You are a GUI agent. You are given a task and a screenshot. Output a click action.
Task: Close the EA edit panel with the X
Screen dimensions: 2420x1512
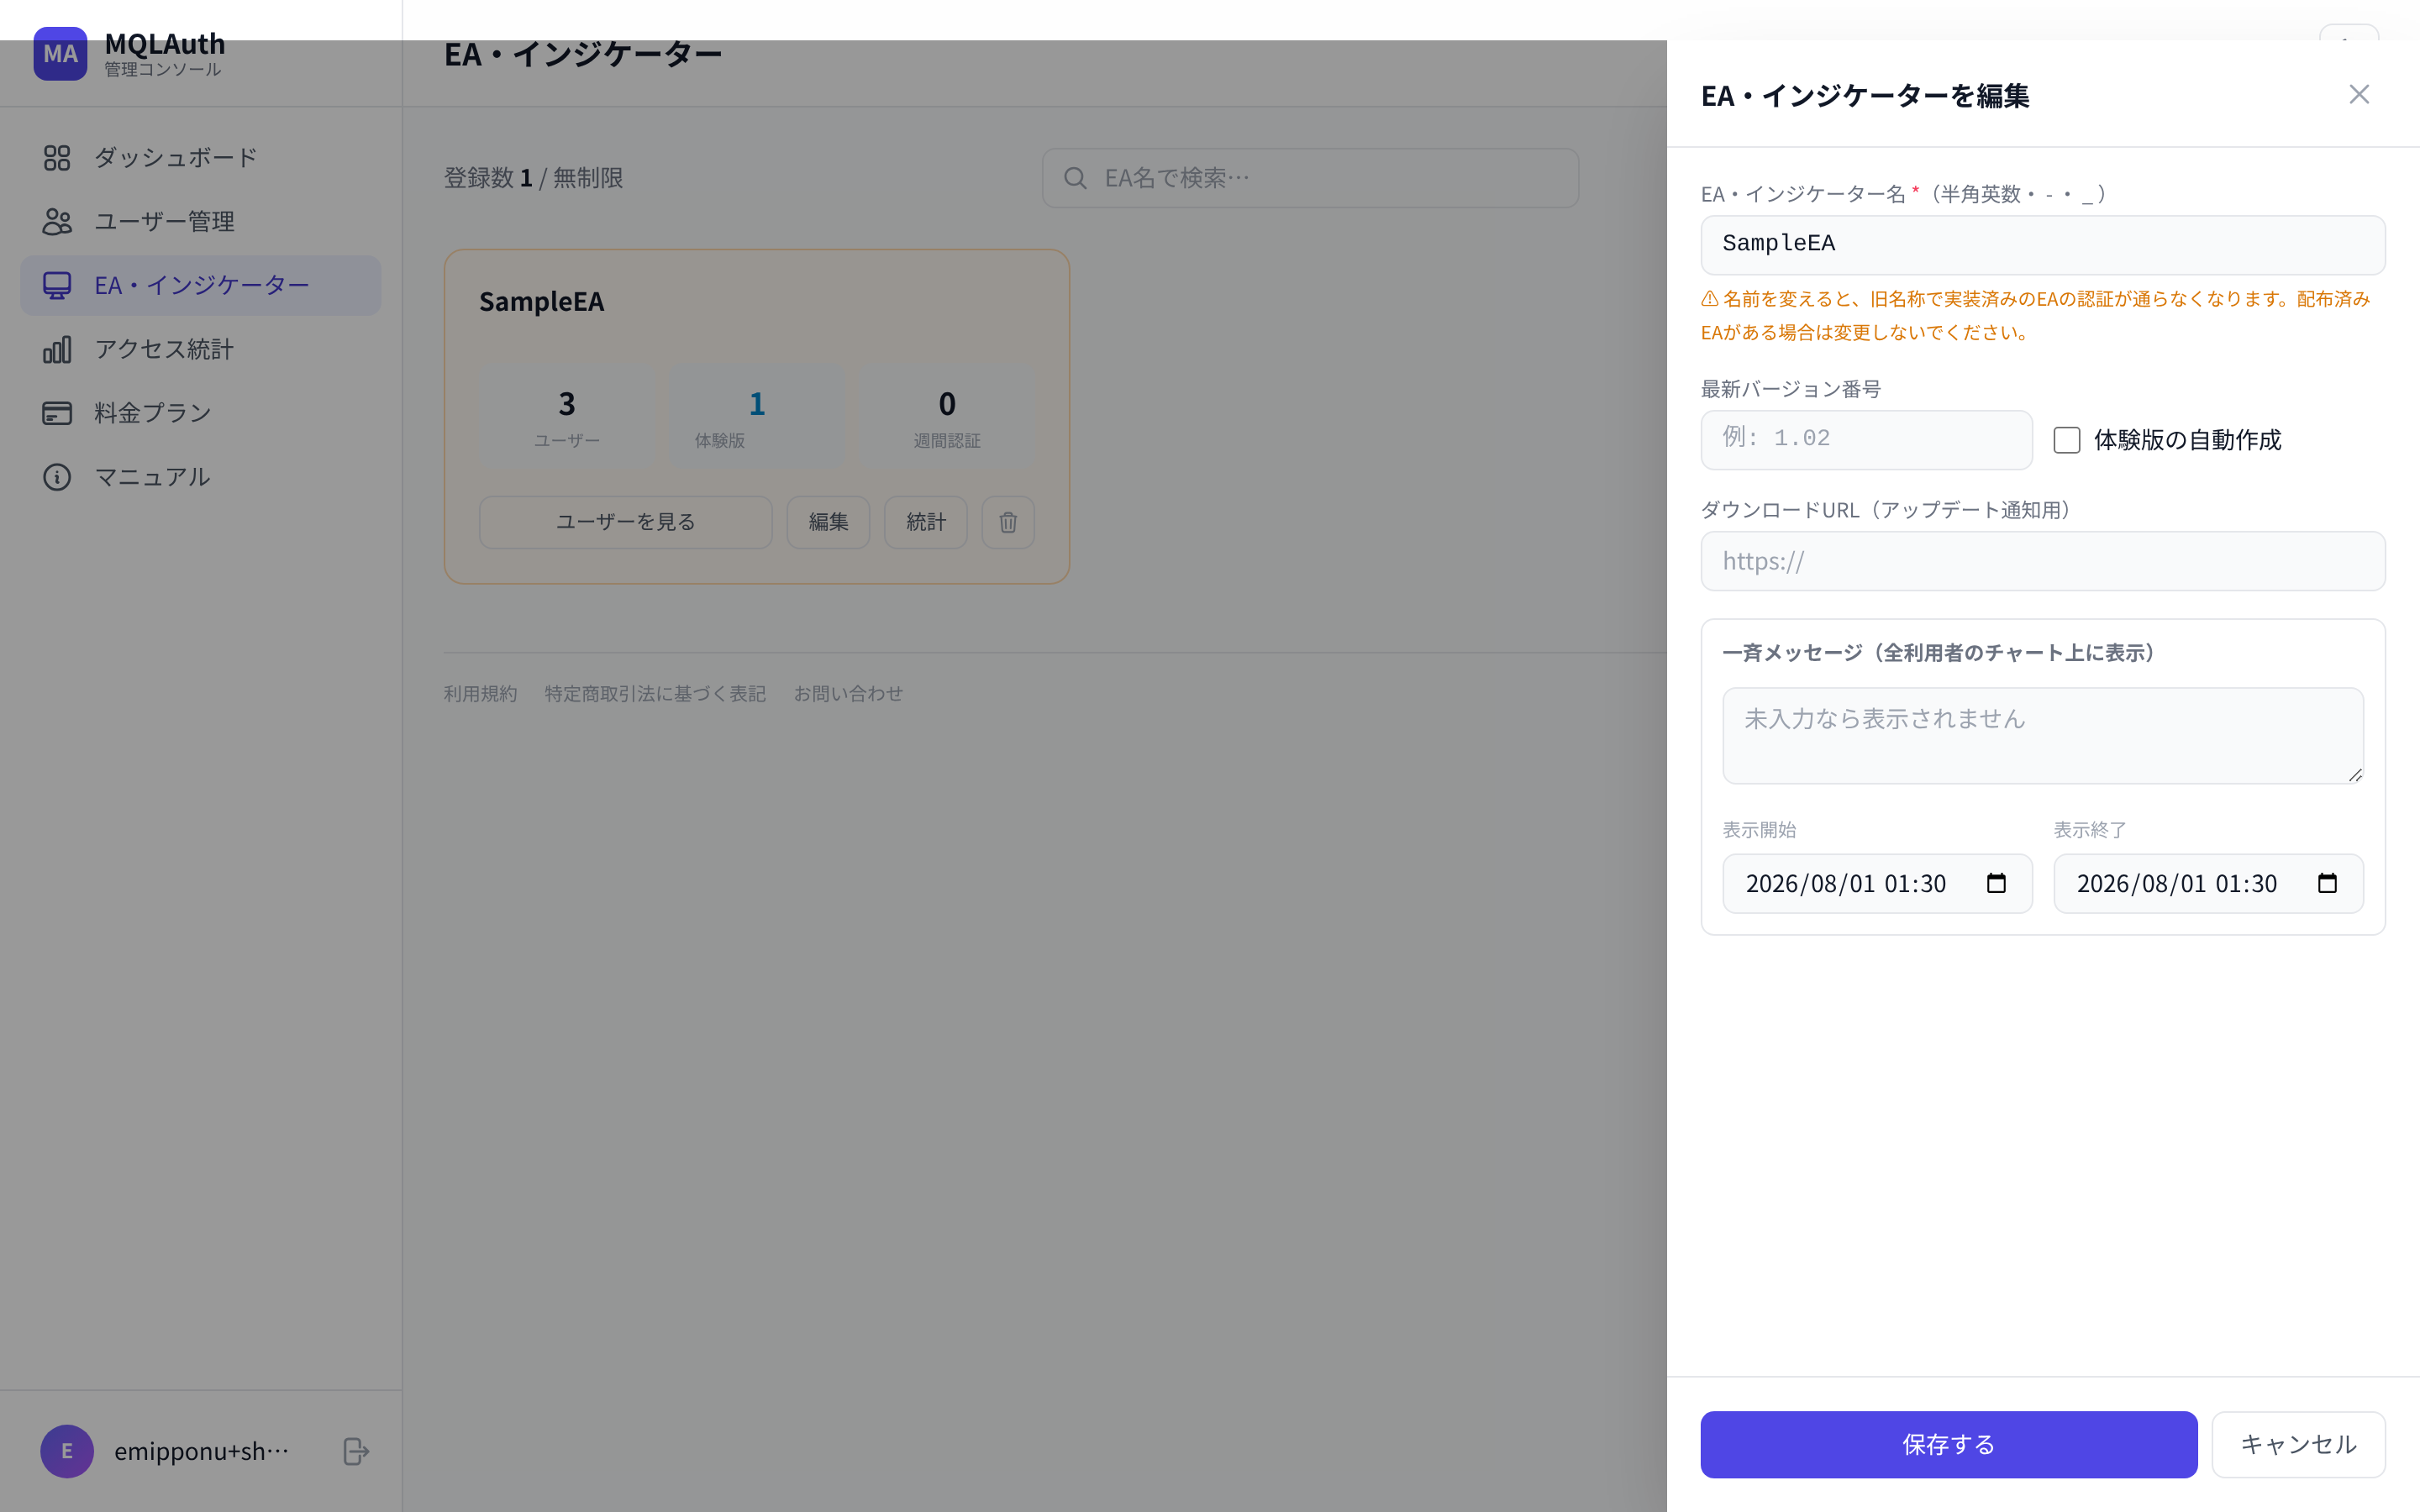(2358, 94)
